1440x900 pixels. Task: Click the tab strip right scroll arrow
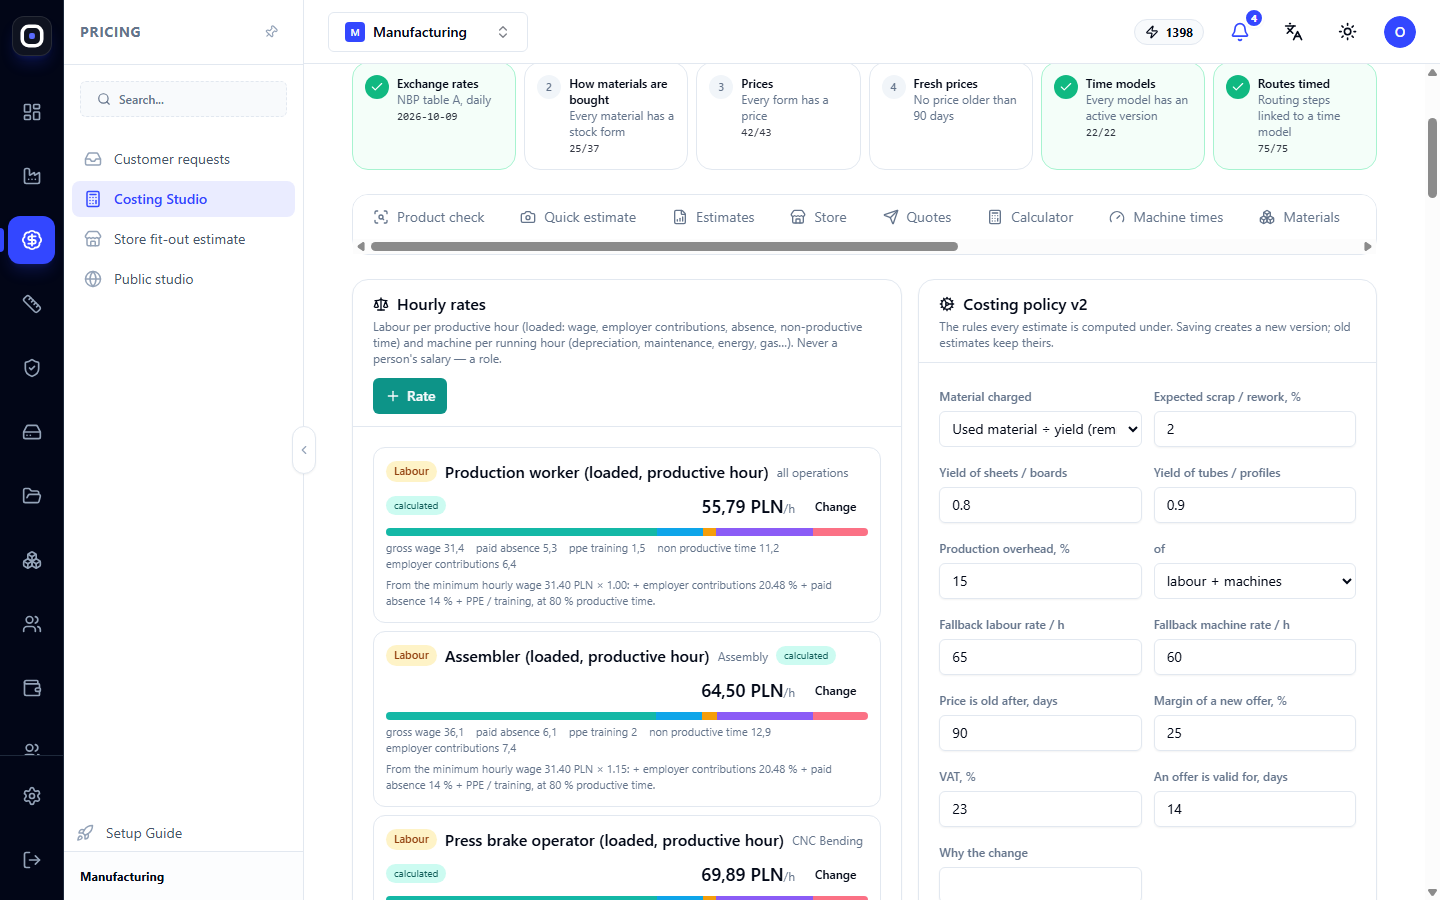pos(1368,246)
